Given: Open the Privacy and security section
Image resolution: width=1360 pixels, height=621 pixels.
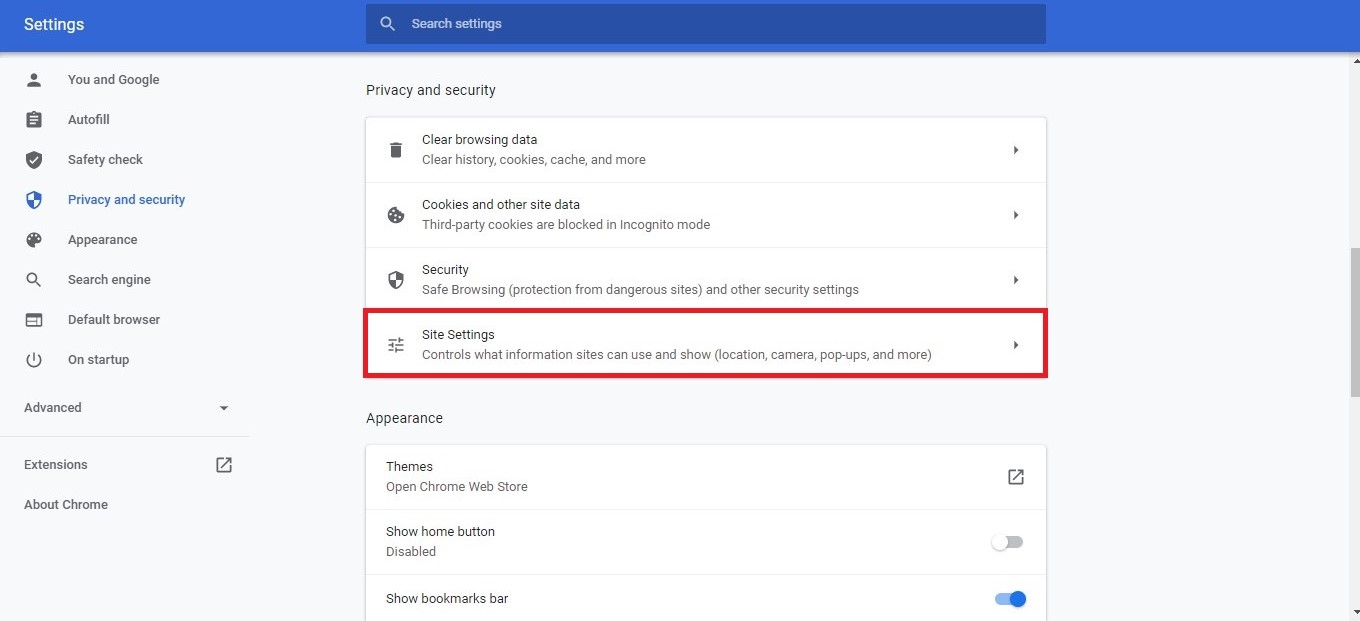Looking at the screenshot, I should [x=126, y=199].
